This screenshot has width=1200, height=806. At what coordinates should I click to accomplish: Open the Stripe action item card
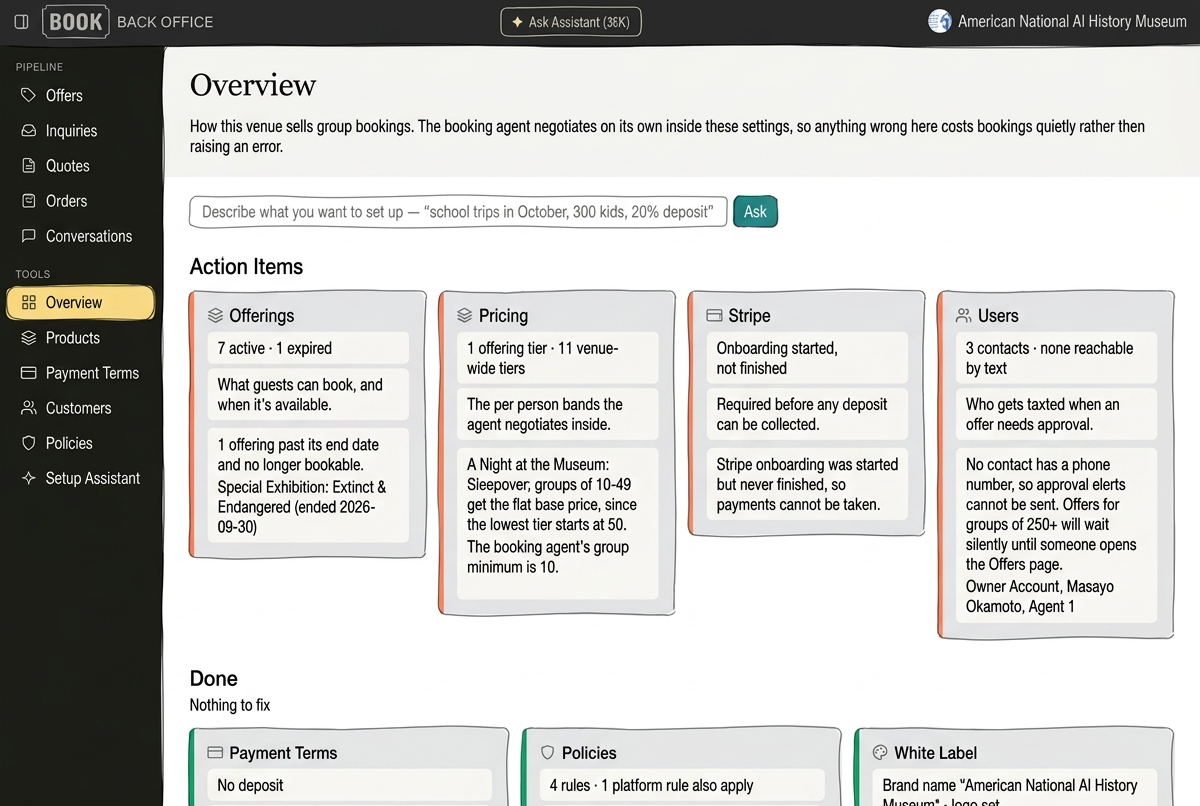coord(807,413)
